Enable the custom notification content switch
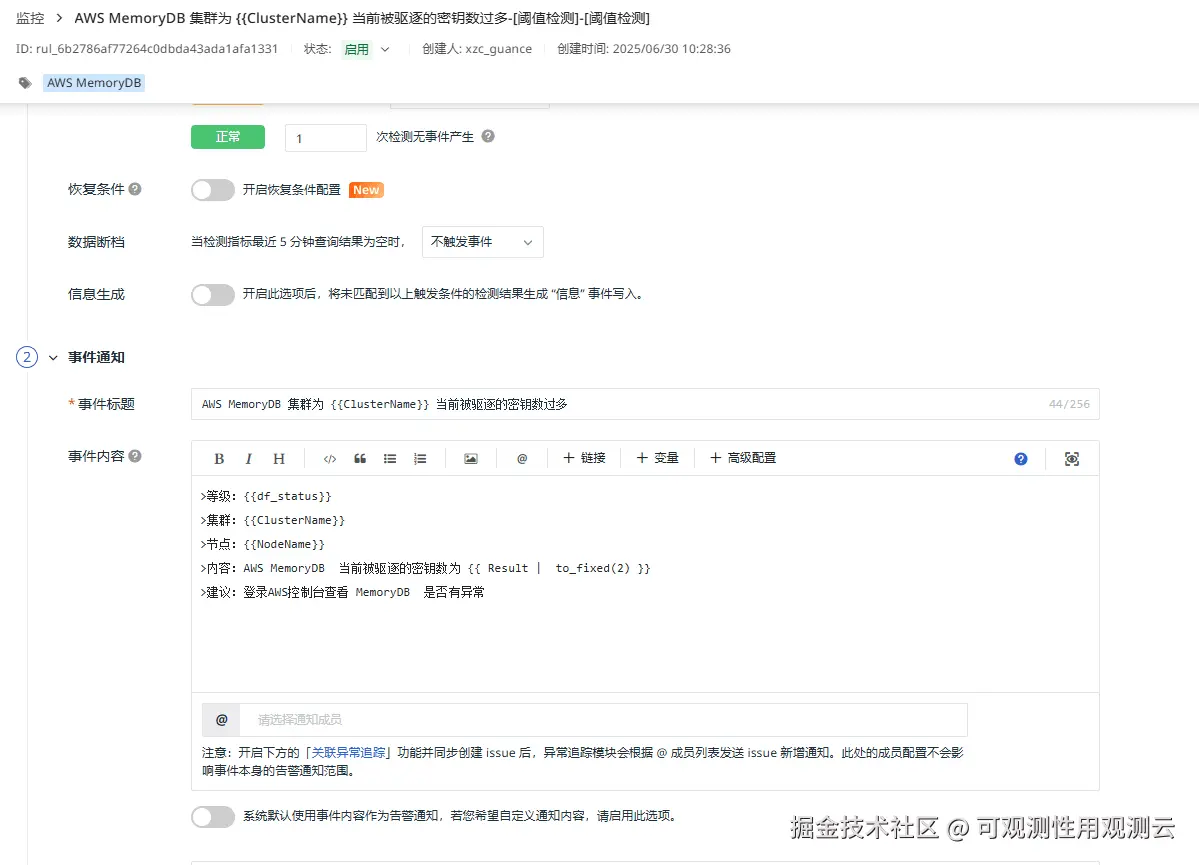This screenshot has height=865, width=1199. [x=213, y=816]
